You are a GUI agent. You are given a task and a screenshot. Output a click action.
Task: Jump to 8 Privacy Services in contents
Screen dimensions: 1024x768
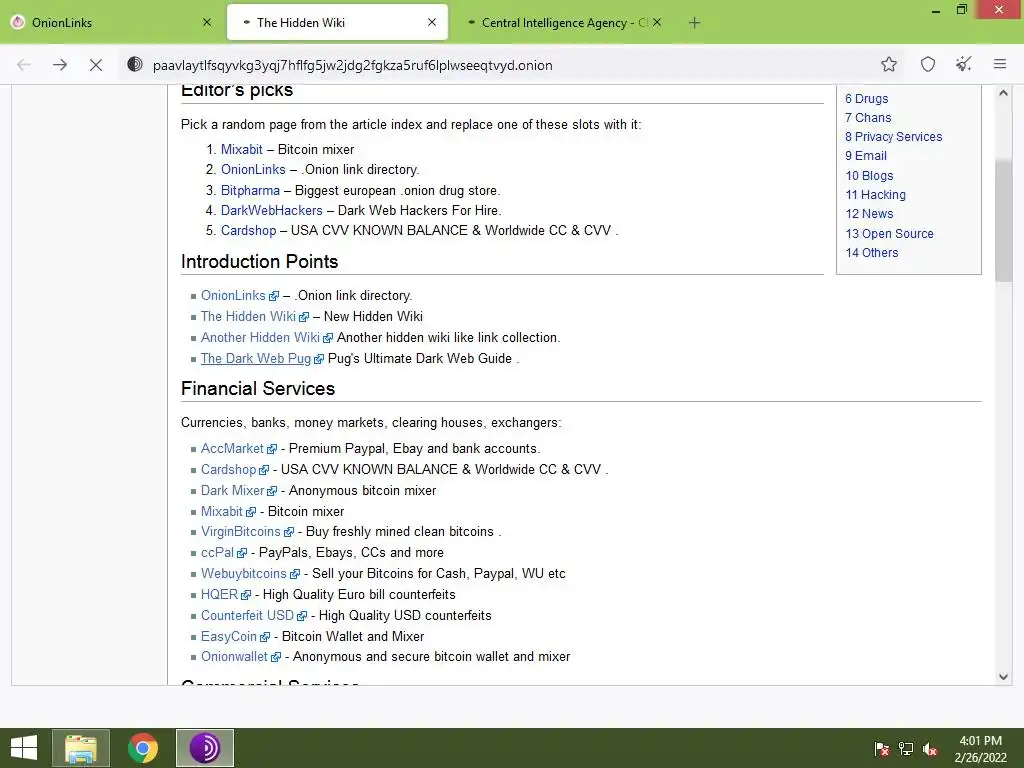pyautogui.click(x=893, y=136)
